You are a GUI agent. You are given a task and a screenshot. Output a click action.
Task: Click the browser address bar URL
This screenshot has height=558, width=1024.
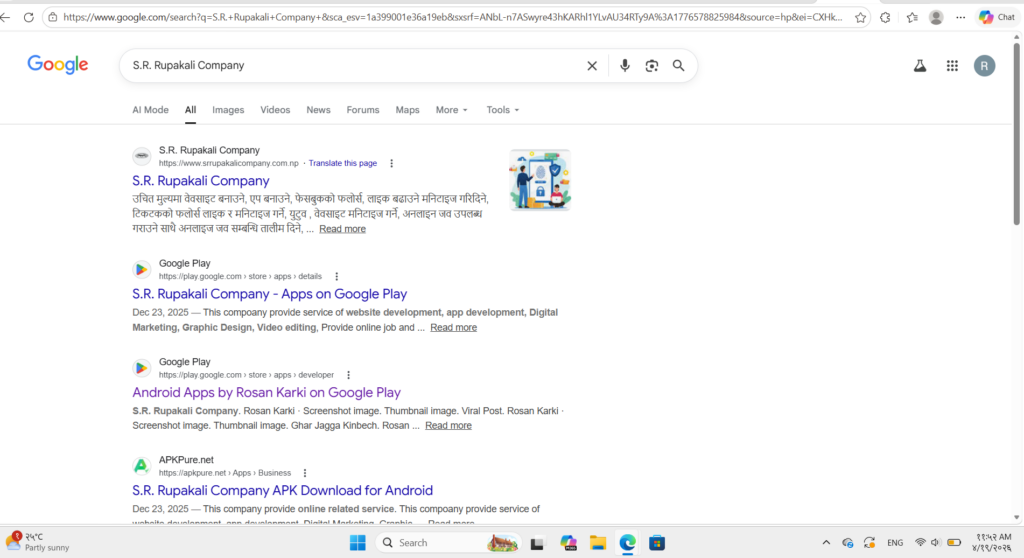click(453, 18)
